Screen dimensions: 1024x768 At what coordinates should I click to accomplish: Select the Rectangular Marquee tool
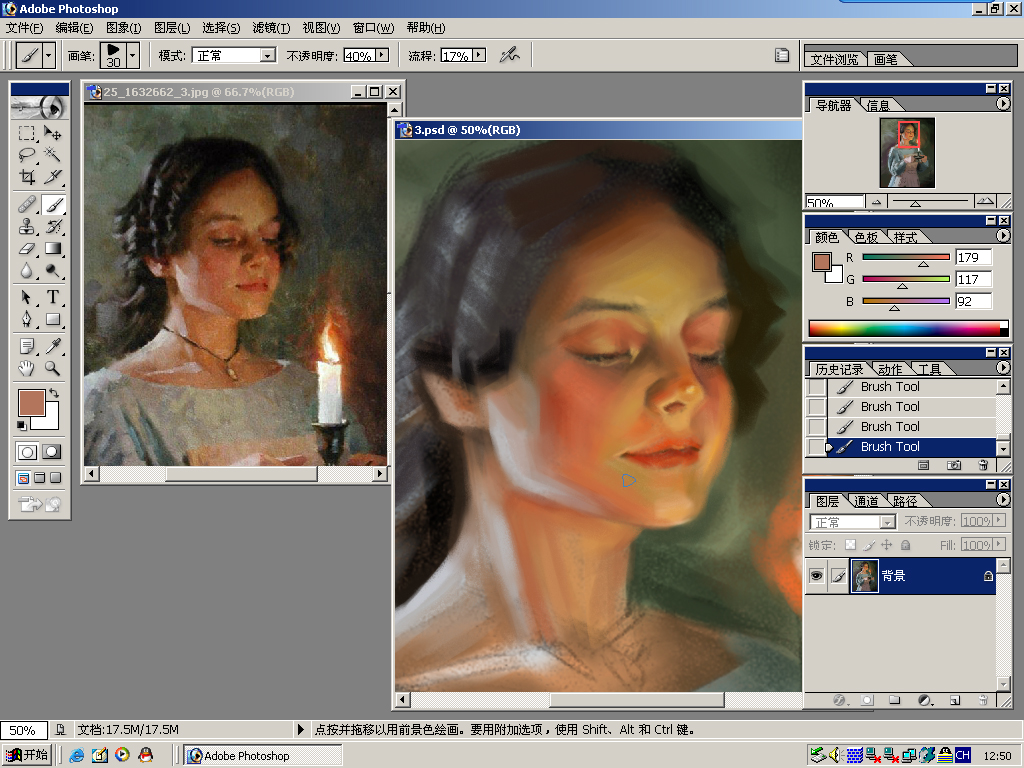(x=27, y=134)
